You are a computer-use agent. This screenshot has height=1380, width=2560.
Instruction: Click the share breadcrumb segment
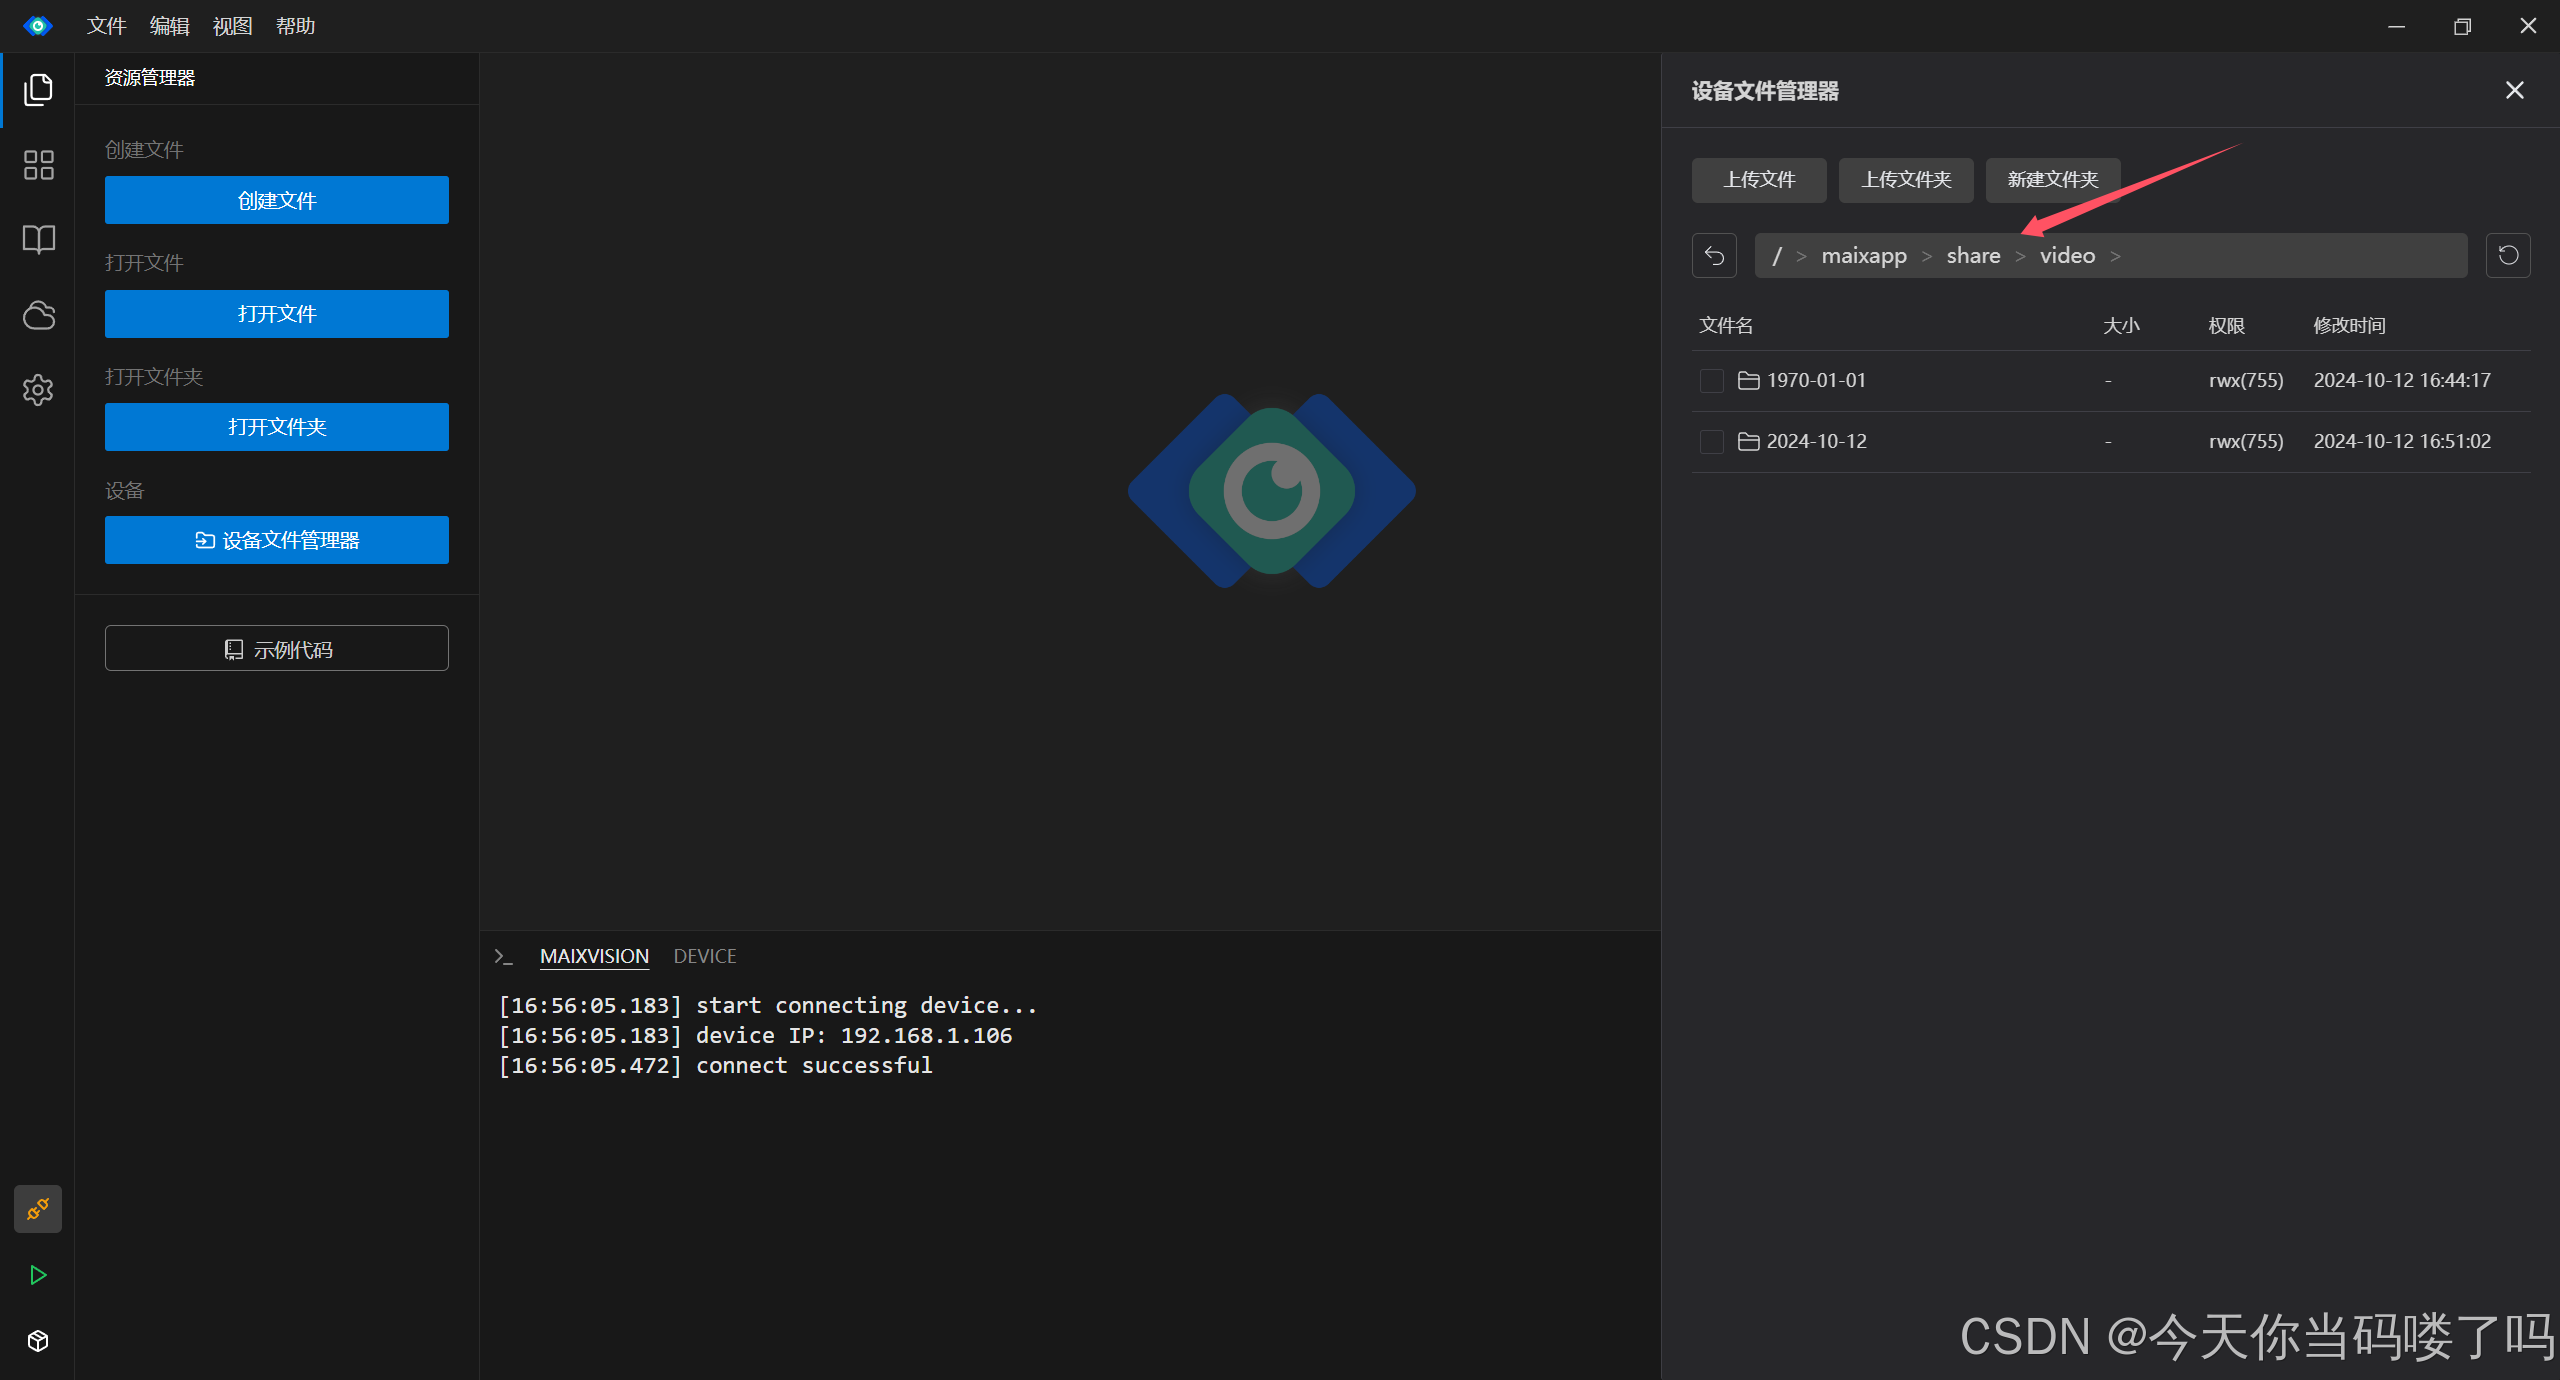pyautogui.click(x=1973, y=256)
